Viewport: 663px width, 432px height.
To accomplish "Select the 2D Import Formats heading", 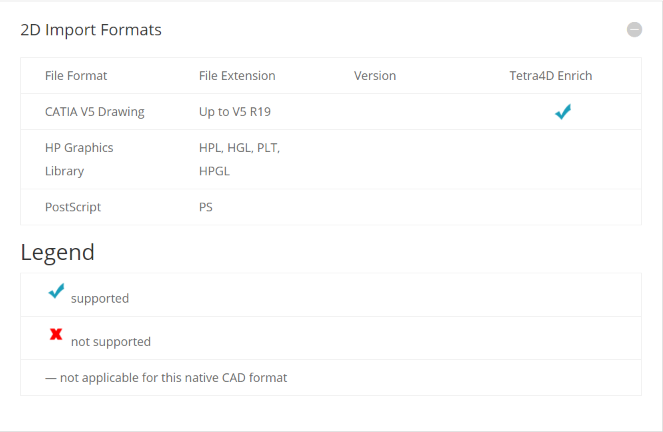I will point(91,30).
